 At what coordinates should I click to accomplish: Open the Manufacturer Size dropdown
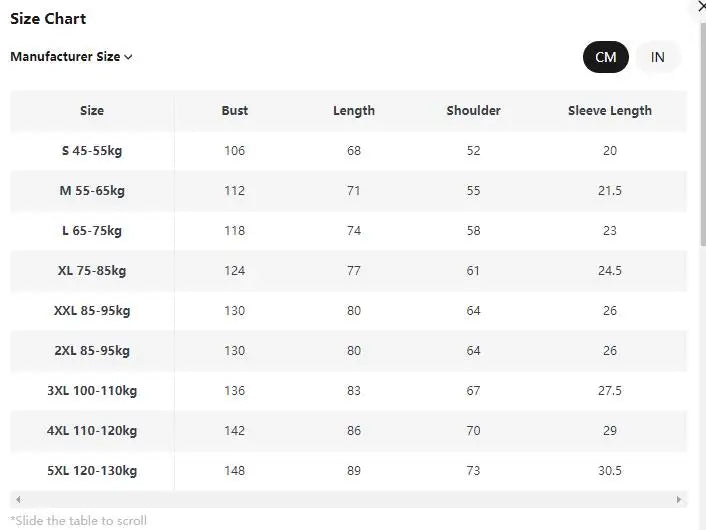tap(71, 57)
